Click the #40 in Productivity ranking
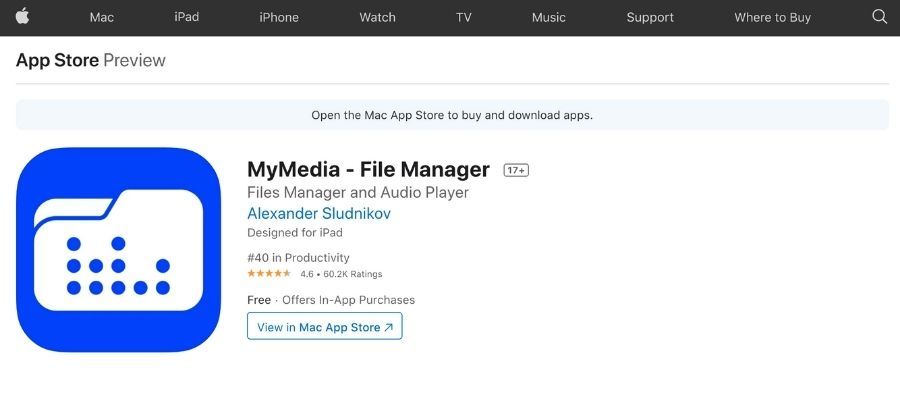The image size is (900, 400). [298, 258]
